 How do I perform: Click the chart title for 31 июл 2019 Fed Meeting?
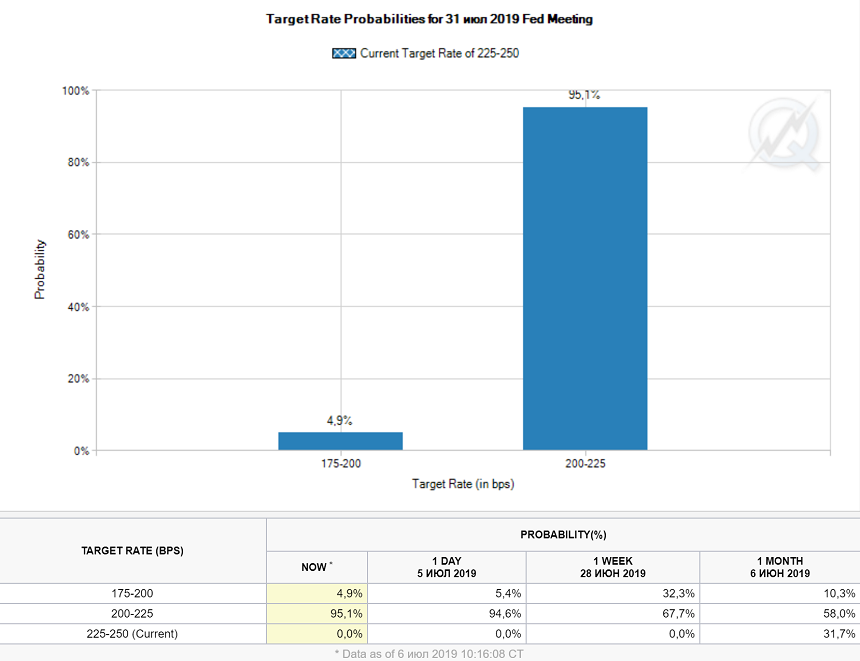(429, 19)
